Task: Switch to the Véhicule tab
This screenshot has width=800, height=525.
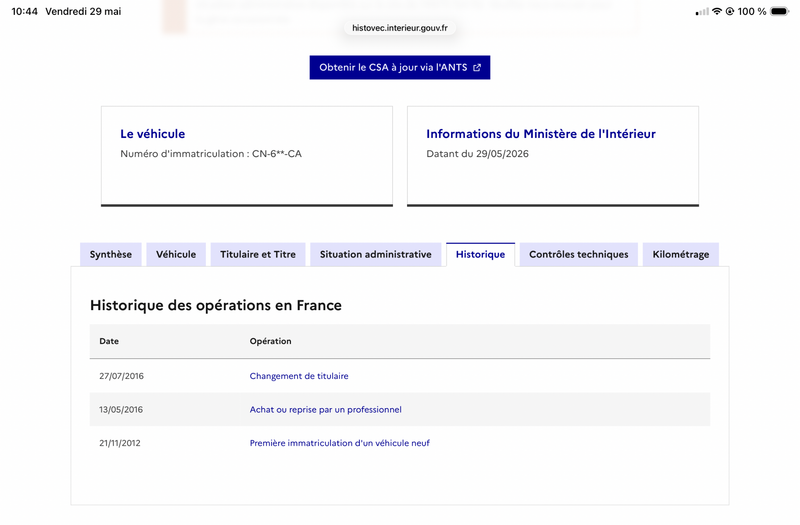Action: tap(176, 254)
